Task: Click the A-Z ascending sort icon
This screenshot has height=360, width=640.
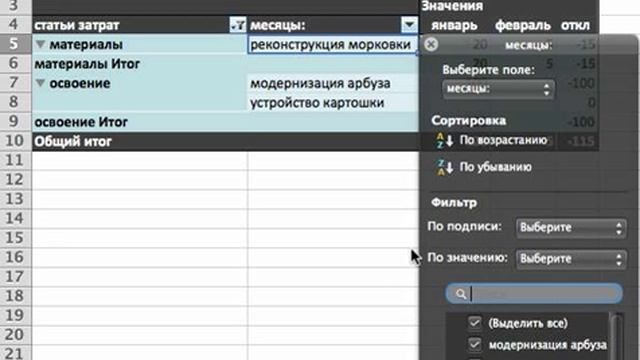Action: pos(444,140)
